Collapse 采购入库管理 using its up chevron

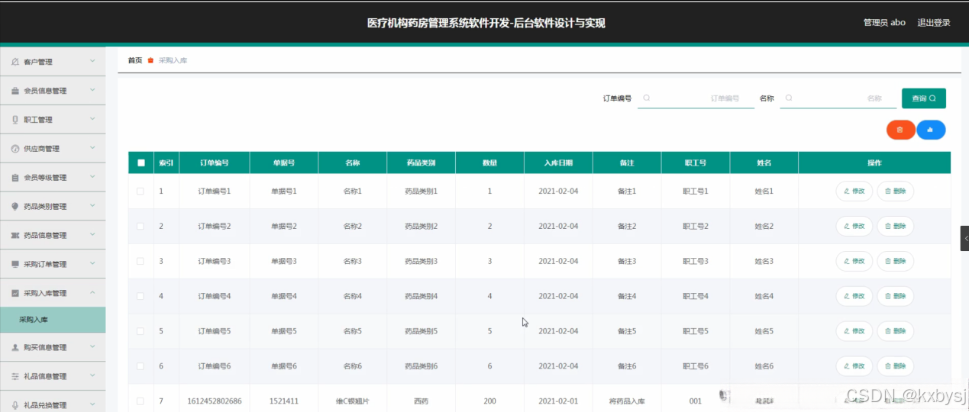[x=92, y=292]
